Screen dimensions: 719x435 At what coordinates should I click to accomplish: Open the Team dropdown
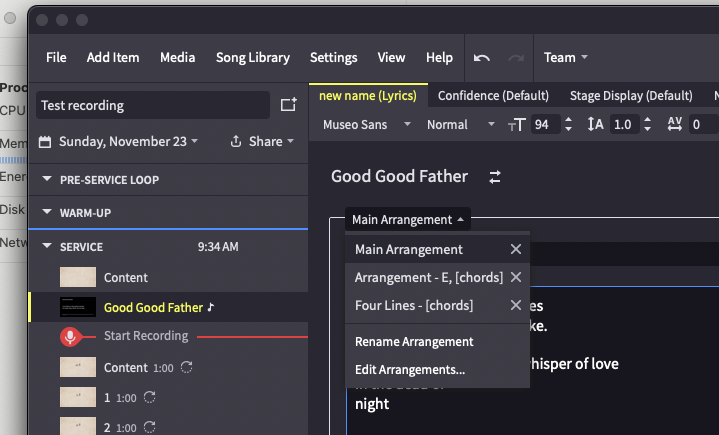(x=565, y=57)
